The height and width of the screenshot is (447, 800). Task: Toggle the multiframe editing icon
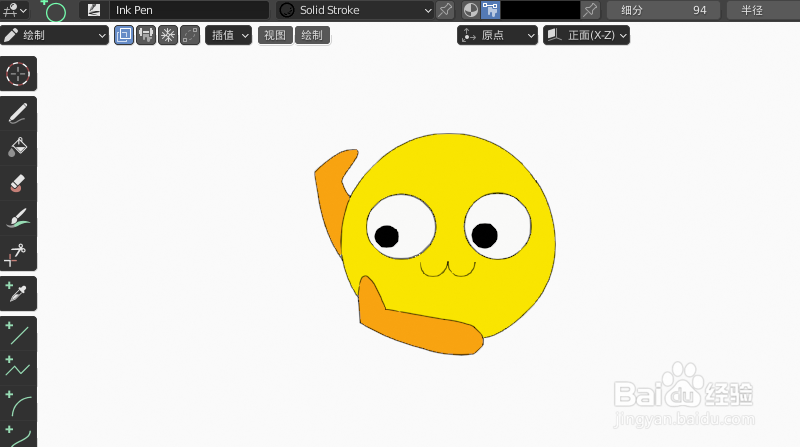click(190, 35)
